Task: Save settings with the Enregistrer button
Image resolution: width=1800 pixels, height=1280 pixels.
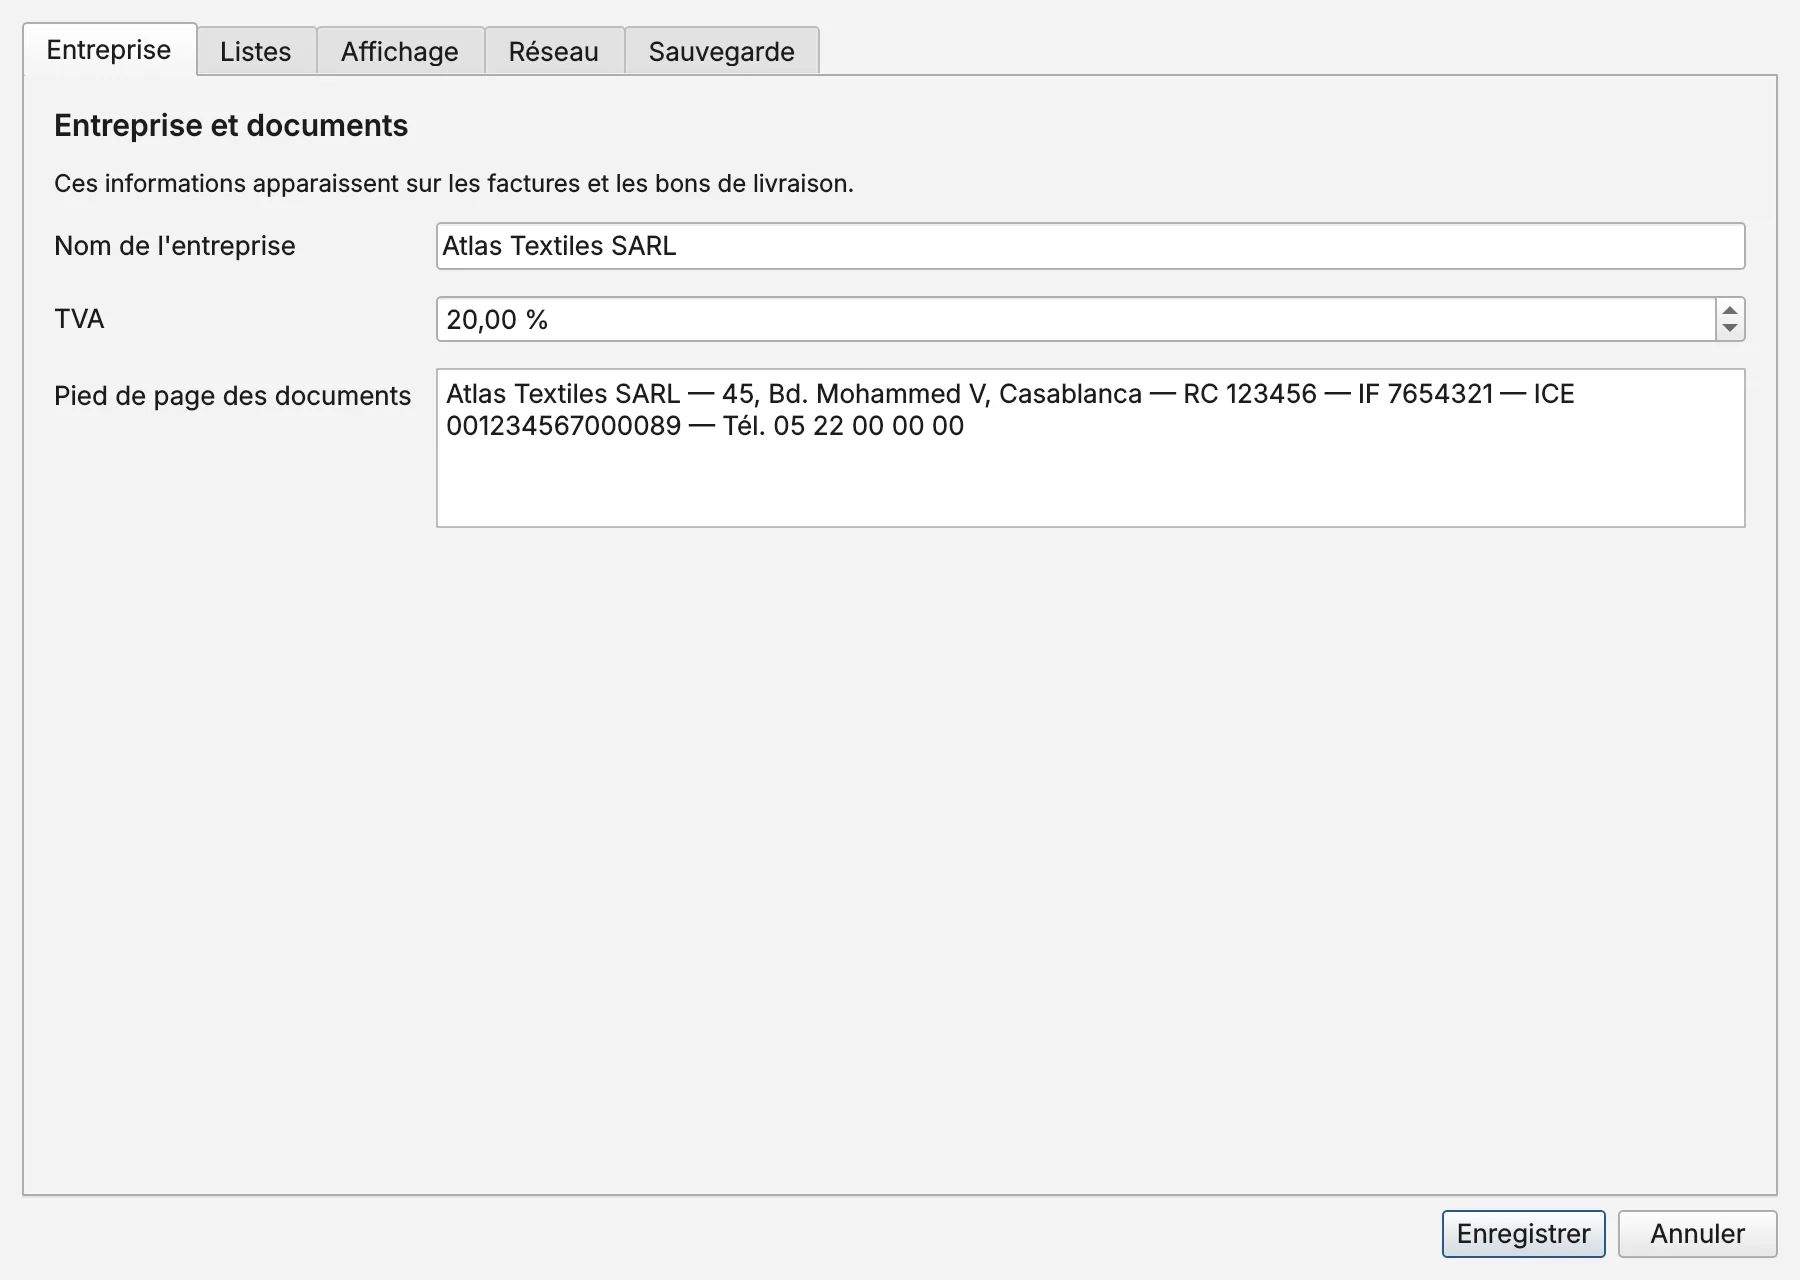Action: click(x=1524, y=1234)
